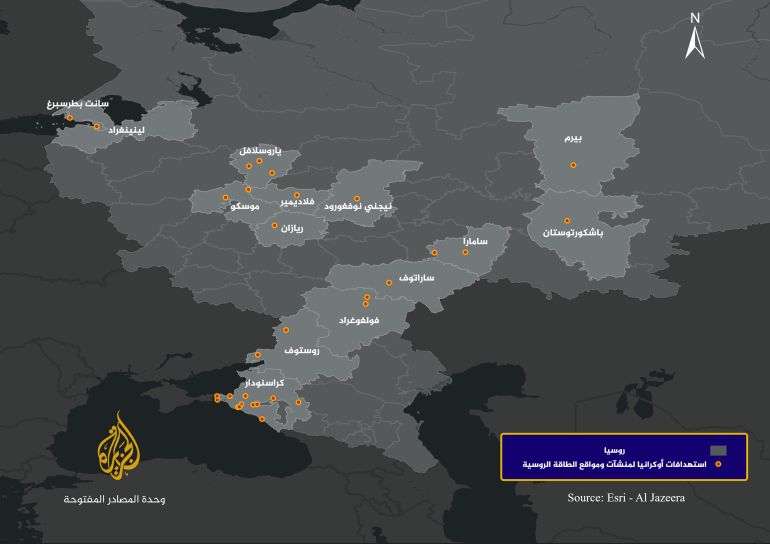Click the سانت بطرسبرغ map label
Viewport: 770px width, 544px height.
(78, 104)
